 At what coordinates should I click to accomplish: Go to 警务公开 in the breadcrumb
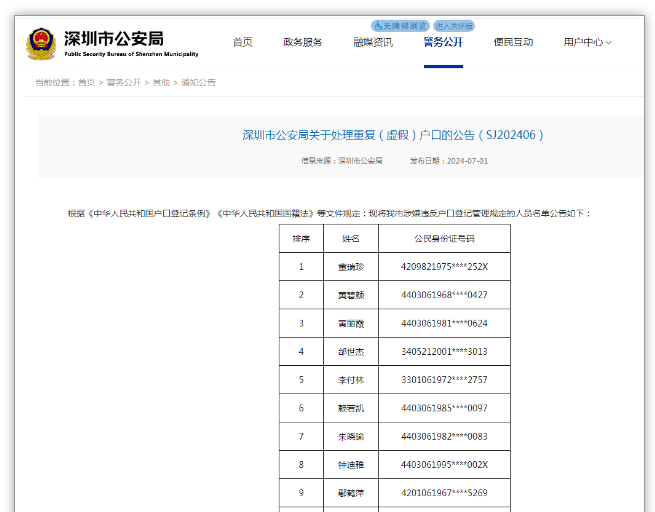(124, 83)
